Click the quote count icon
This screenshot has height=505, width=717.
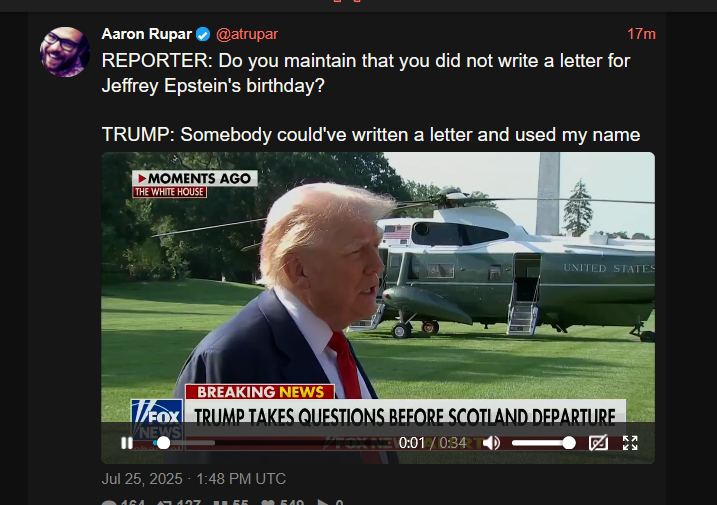click(x=220, y=502)
